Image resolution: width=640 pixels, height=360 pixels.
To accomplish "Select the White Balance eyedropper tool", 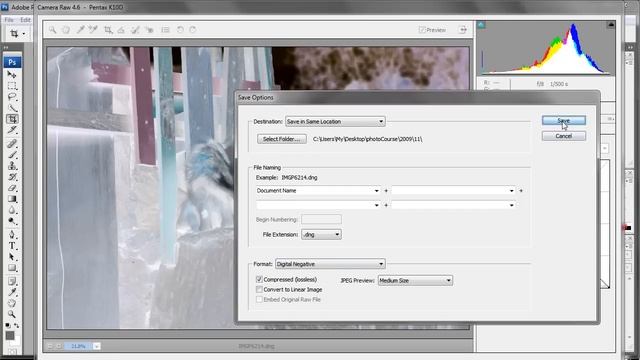I will point(80,30).
